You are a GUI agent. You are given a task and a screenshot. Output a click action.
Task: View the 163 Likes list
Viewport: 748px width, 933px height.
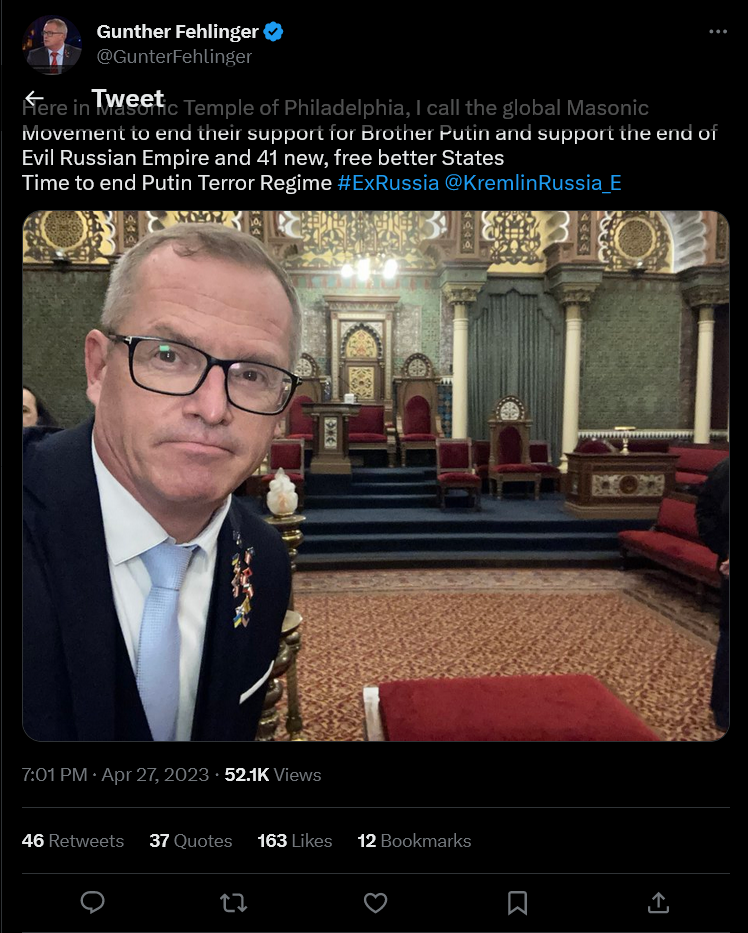coord(295,841)
